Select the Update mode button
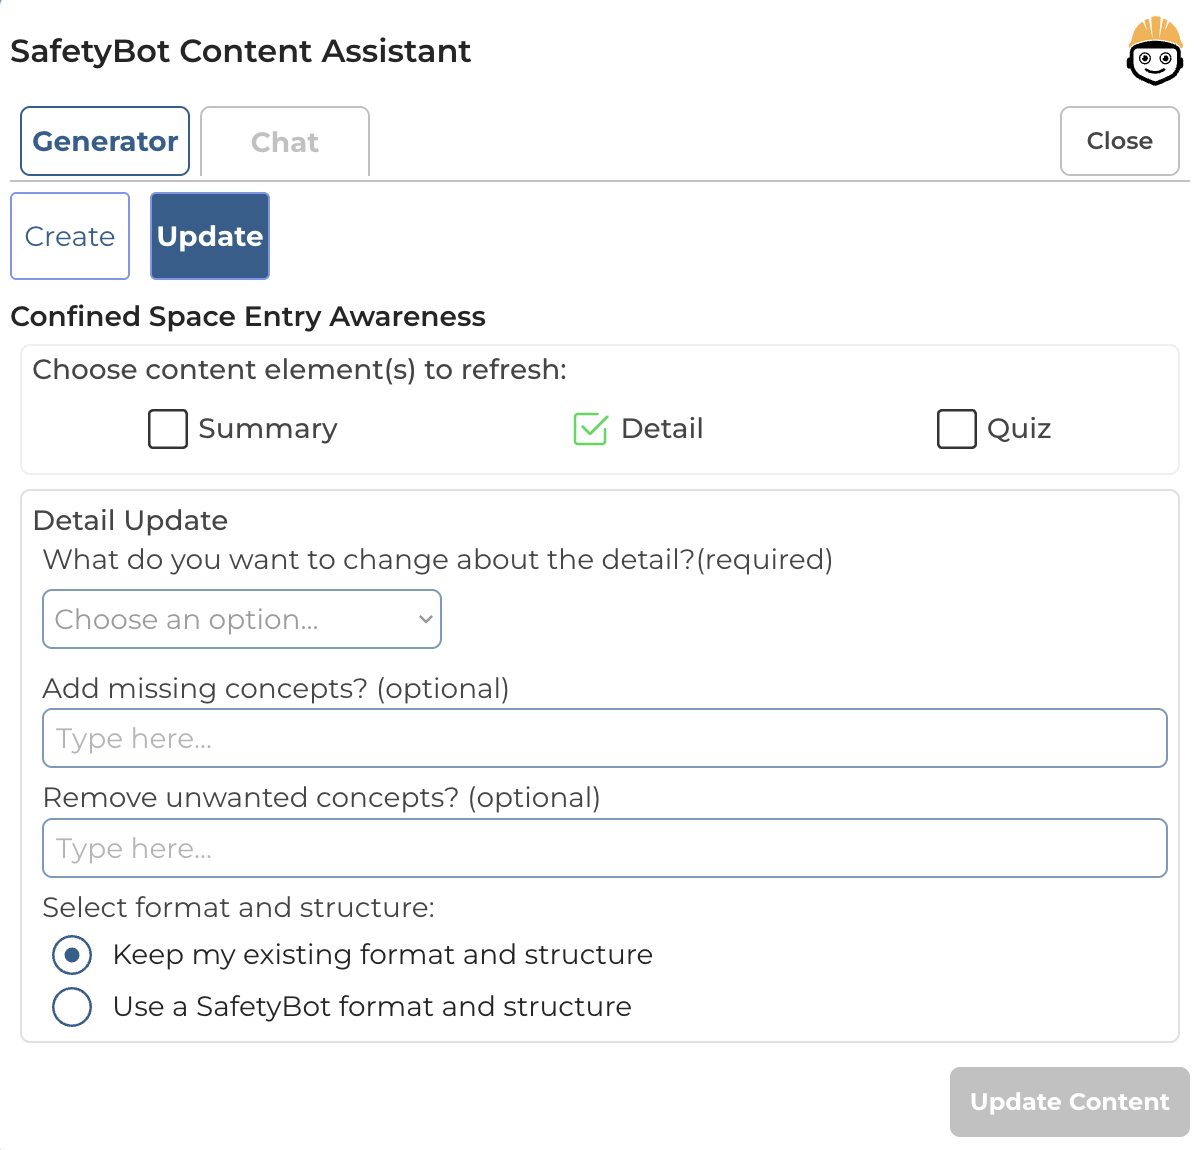Screen dimensions: 1198x1150 [209, 236]
